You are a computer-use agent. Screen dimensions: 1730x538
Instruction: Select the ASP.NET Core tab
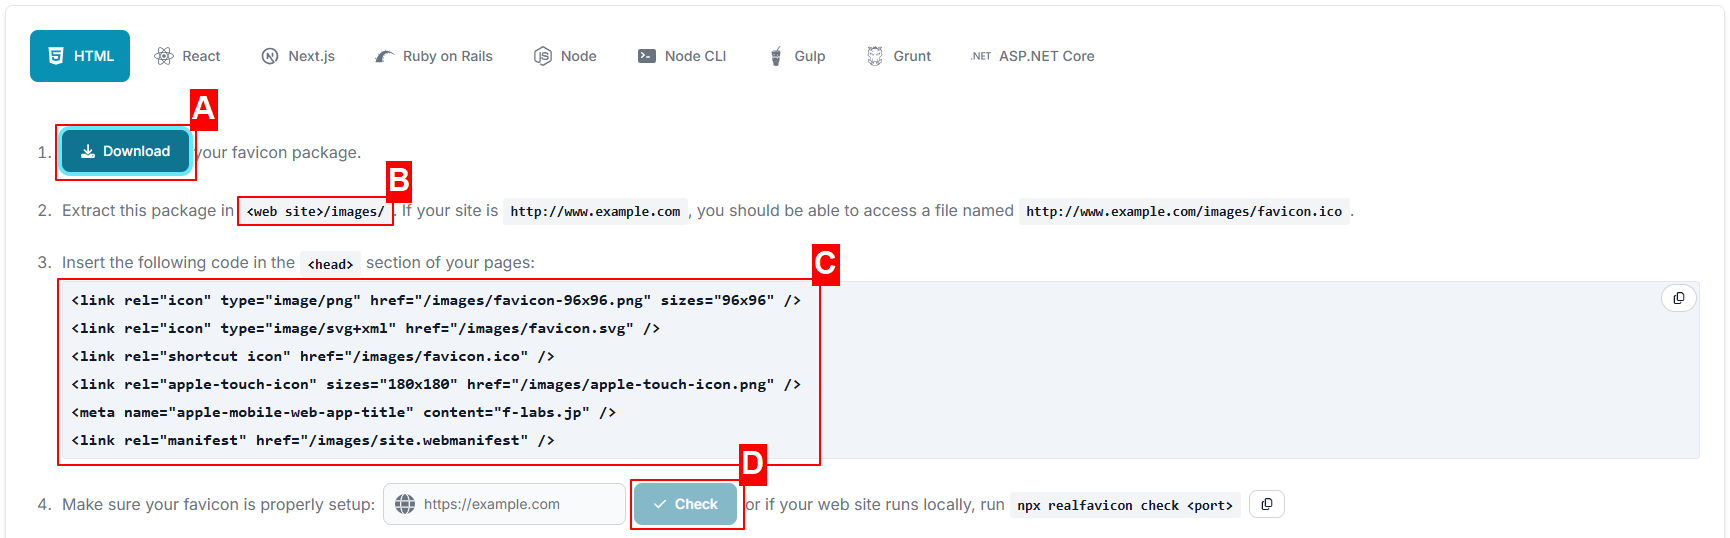[1032, 56]
